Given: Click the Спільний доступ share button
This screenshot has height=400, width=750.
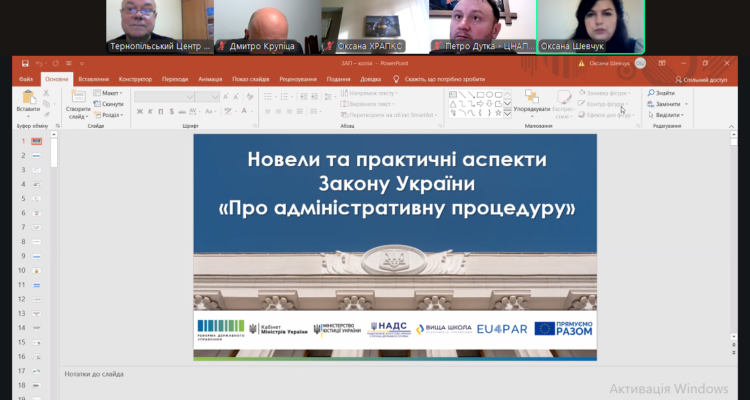Looking at the screenshot, I should pyautogui.click(x=703, y=78).
